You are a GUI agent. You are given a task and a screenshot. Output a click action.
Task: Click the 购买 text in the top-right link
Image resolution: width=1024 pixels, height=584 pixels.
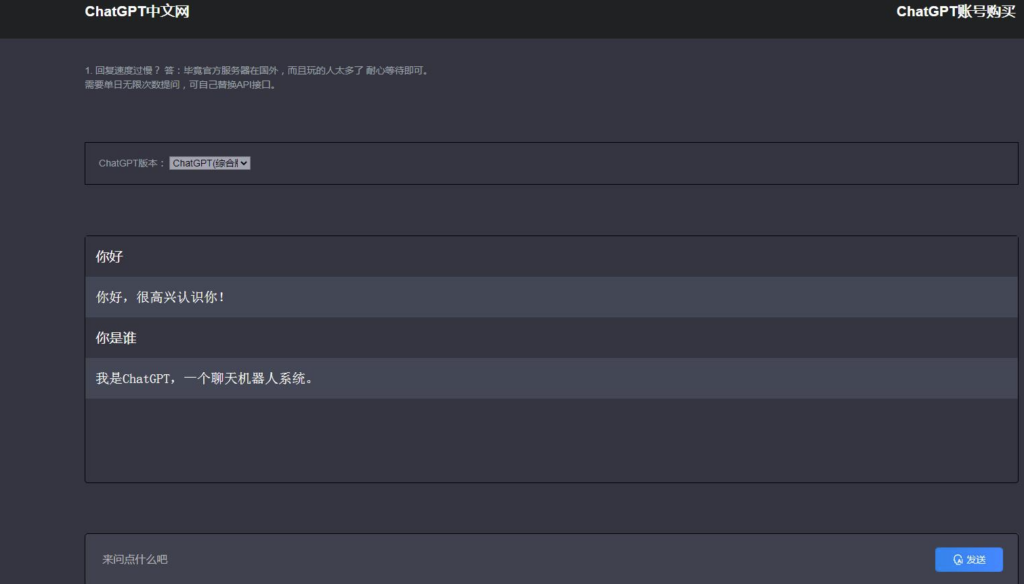pyautogui.click(x=1001, y=12)
